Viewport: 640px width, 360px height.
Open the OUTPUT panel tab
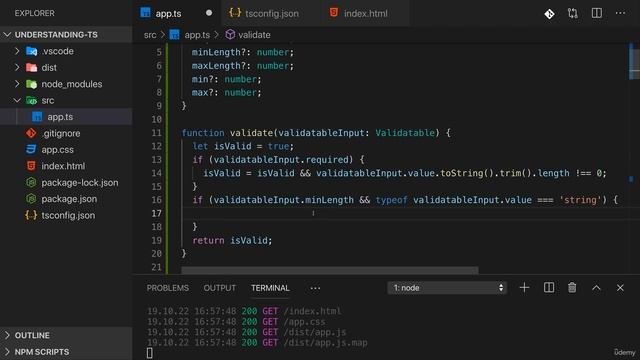pos(220,288)
